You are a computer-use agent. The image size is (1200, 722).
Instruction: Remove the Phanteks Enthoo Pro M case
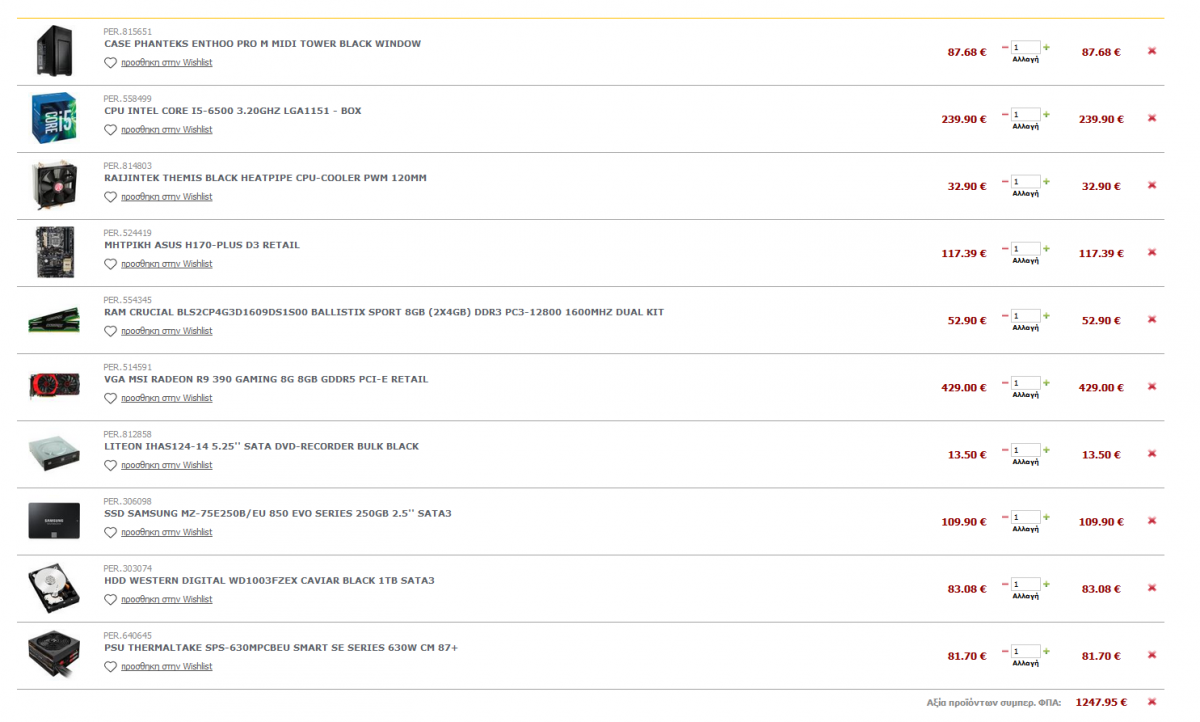click(1152, 51)
